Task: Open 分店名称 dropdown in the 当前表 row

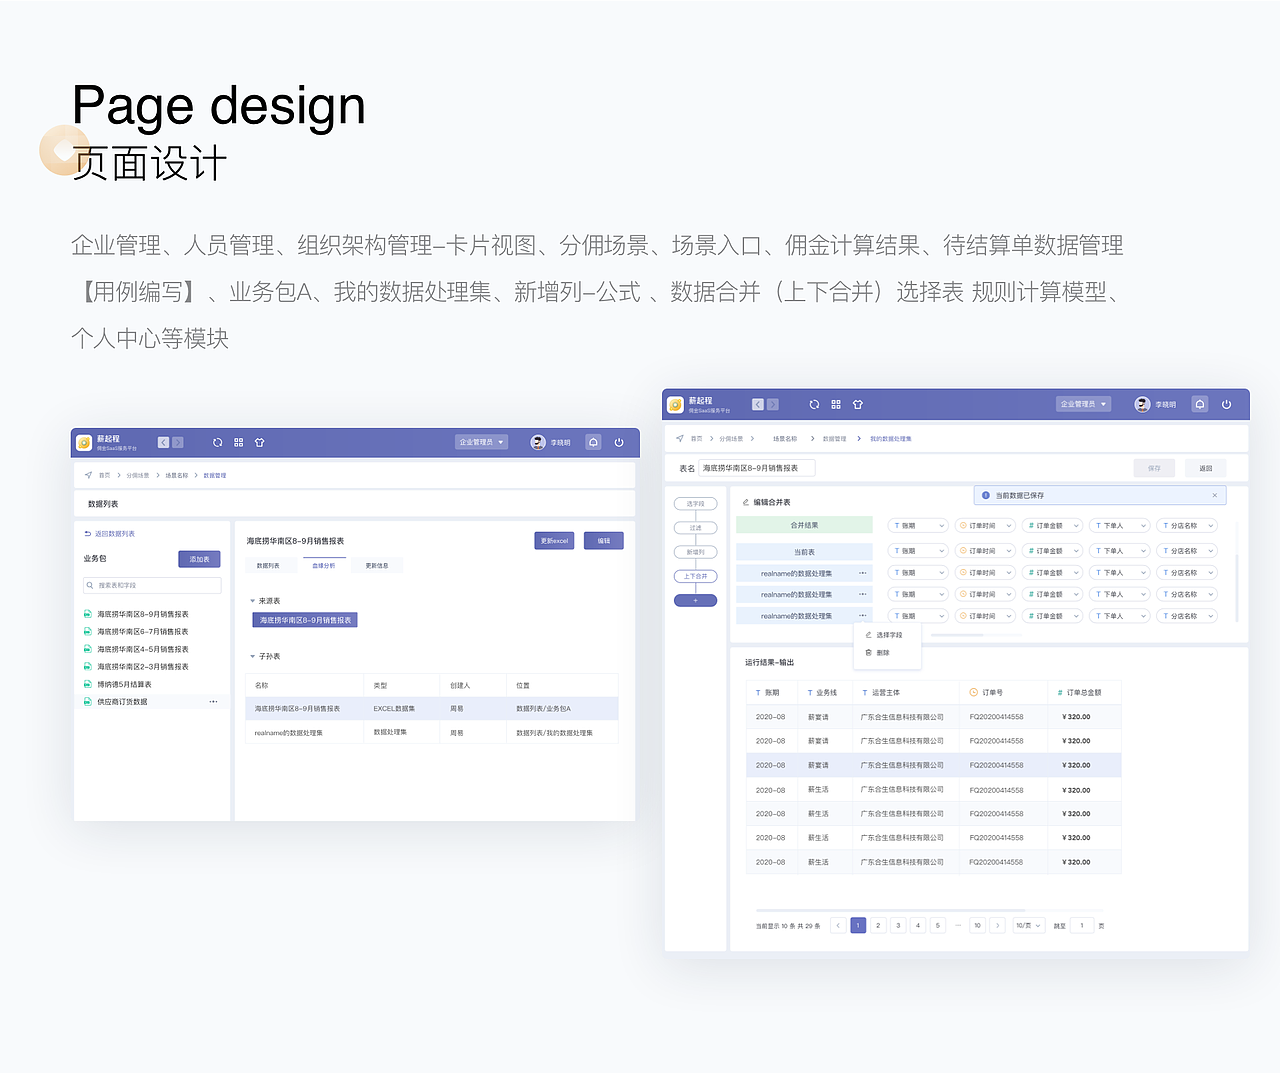Action: click(x=1188, y=551)
